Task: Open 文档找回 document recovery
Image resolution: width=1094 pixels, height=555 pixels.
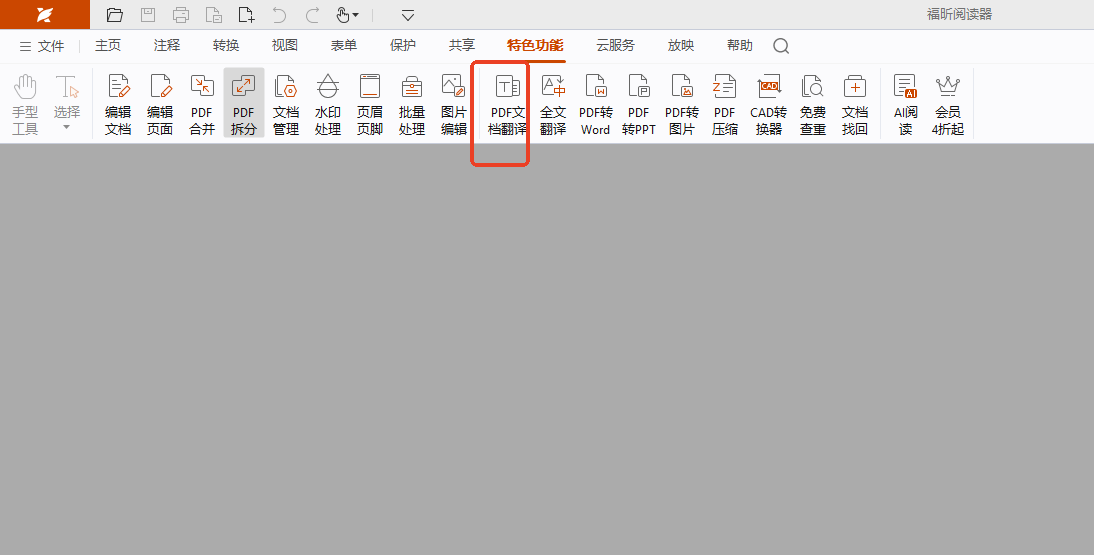Action: pos(855,104)
